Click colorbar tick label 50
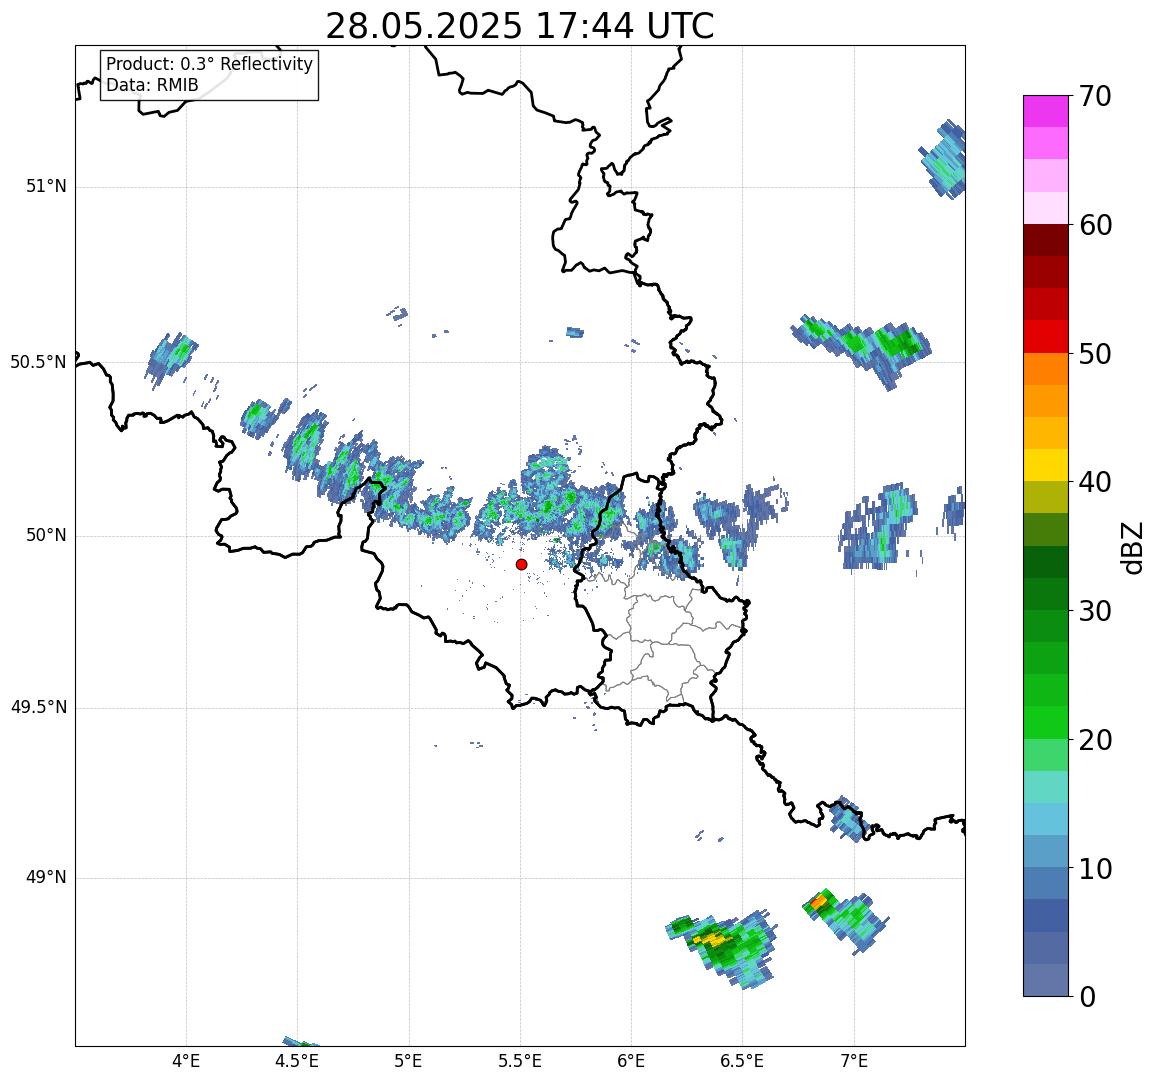The image size is (1157, 1081). coord(1094,353)
